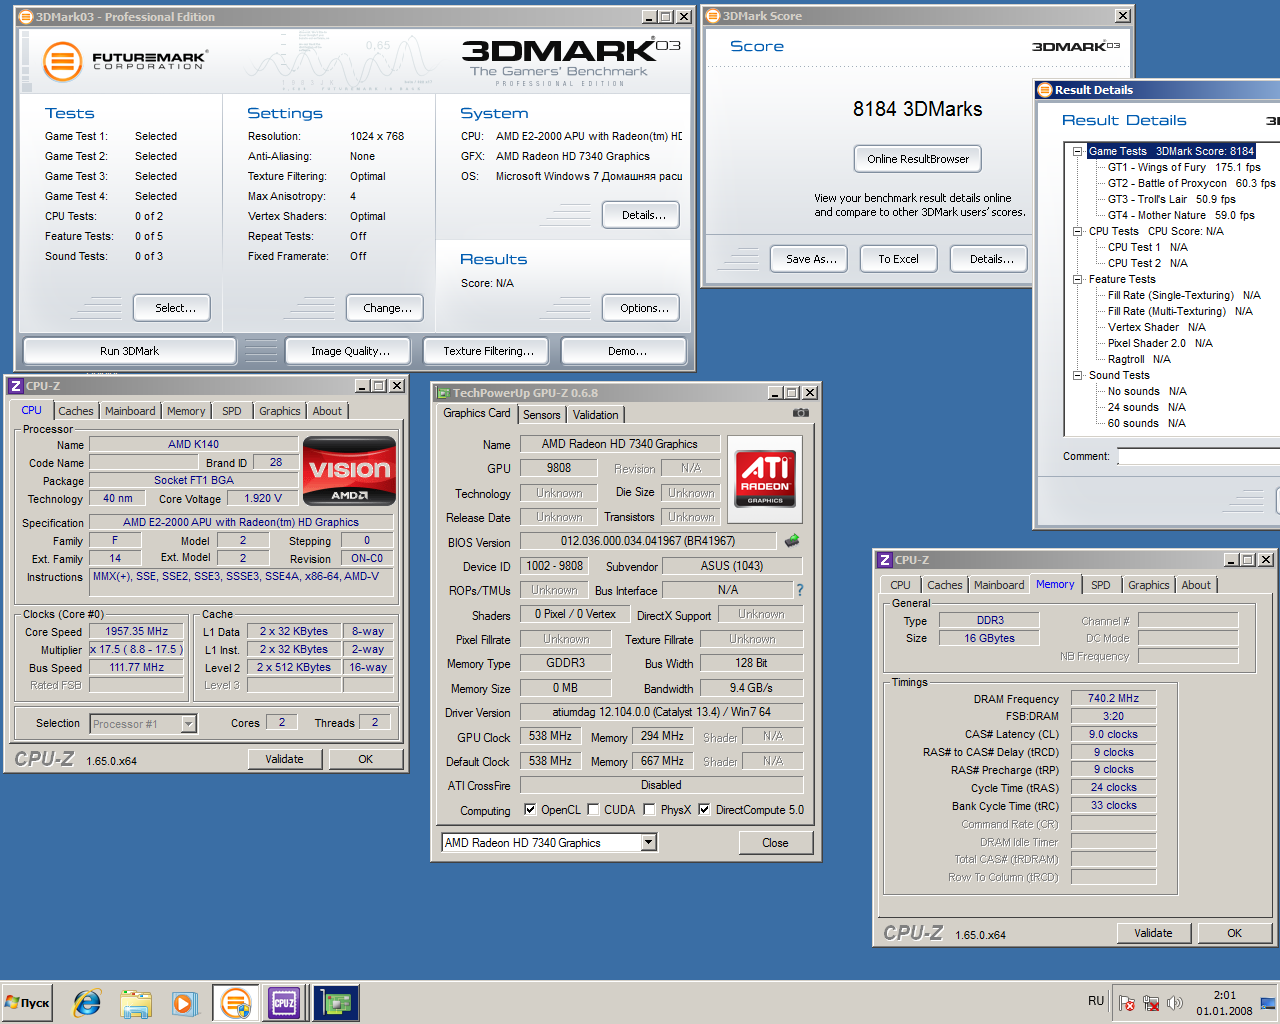This screenshot has height=1024, width=1280.
Task: Select 'Ragtroll' result row
Action: pyautogui.click(x=1139, y=360)
